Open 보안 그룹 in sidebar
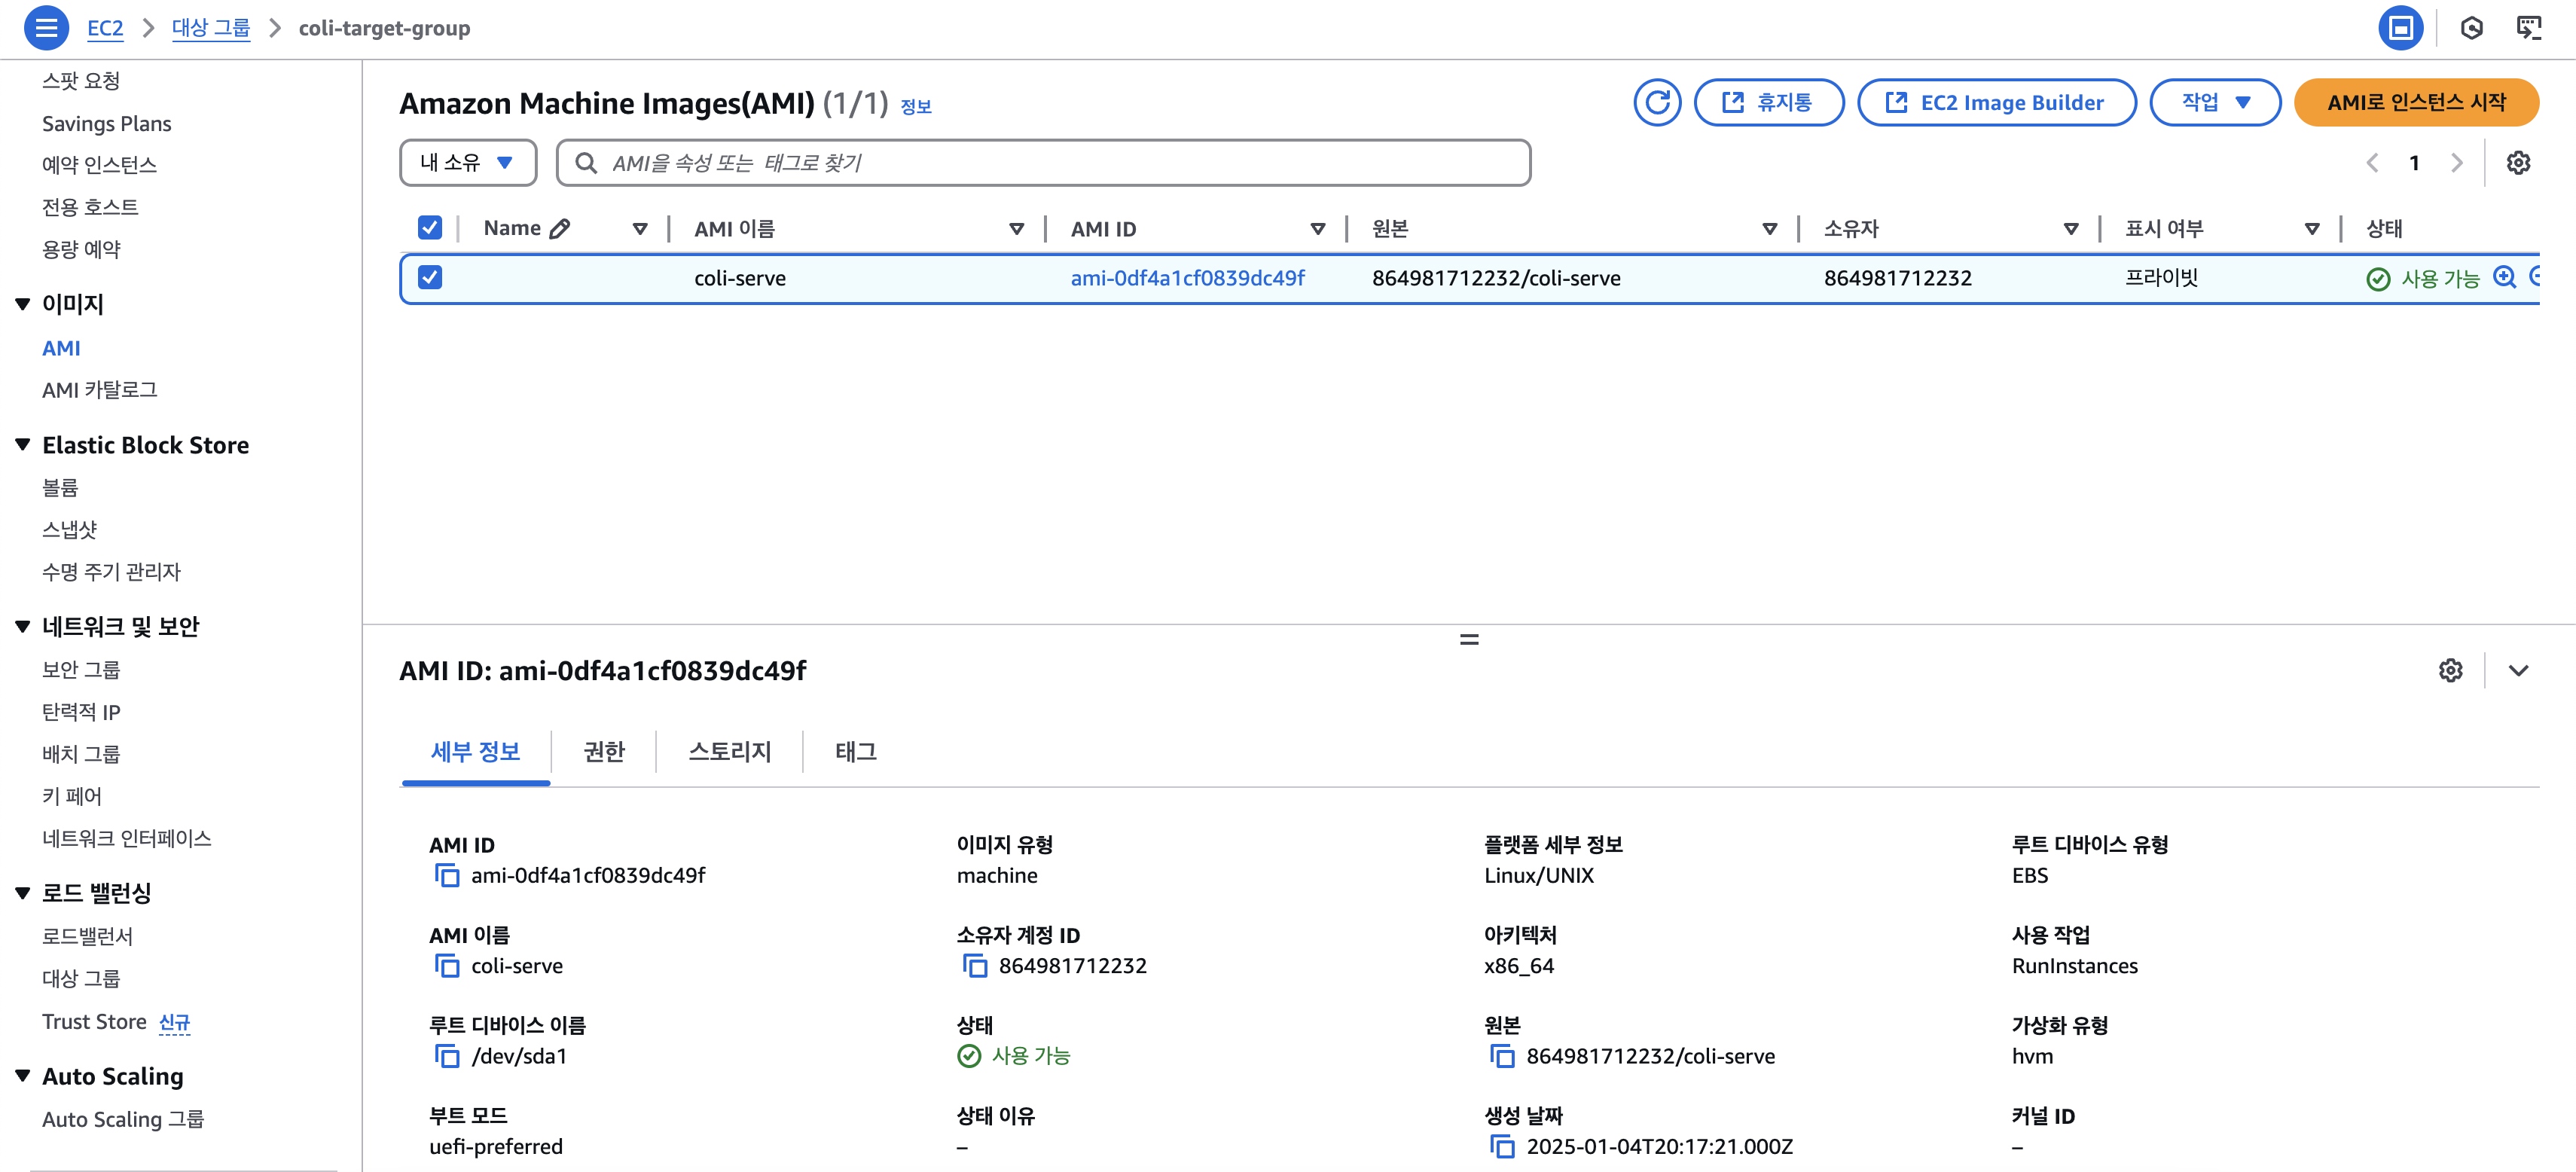The width and height of the screenshot is (2576, 1172). tap(81, 670)
